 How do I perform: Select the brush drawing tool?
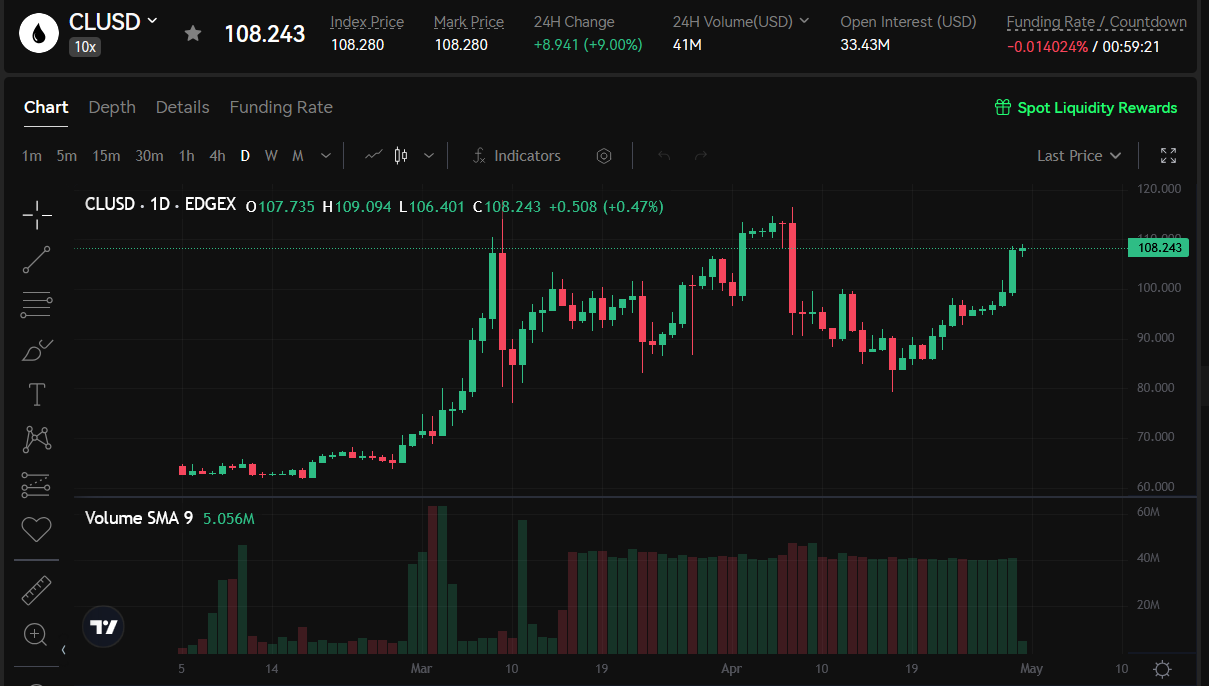(x=37, y=350)
